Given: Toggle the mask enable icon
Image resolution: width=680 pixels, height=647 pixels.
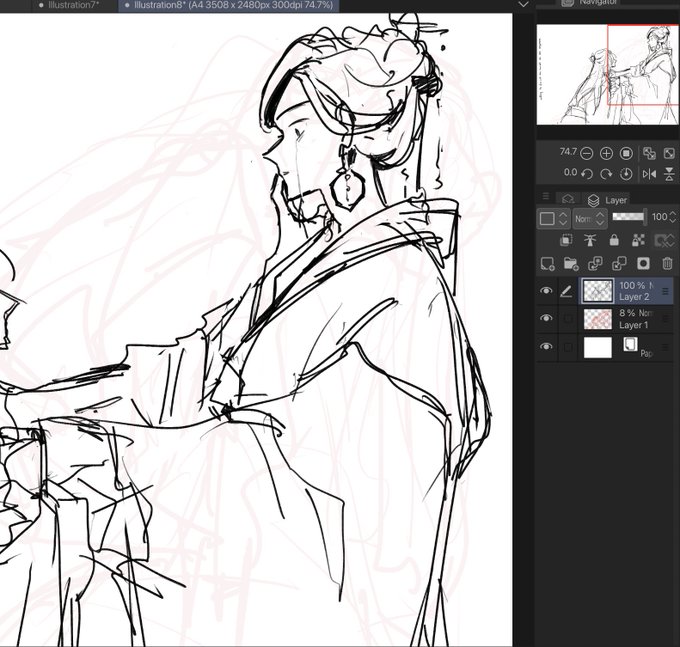Looking at the screenshot, I should point(664,240).
